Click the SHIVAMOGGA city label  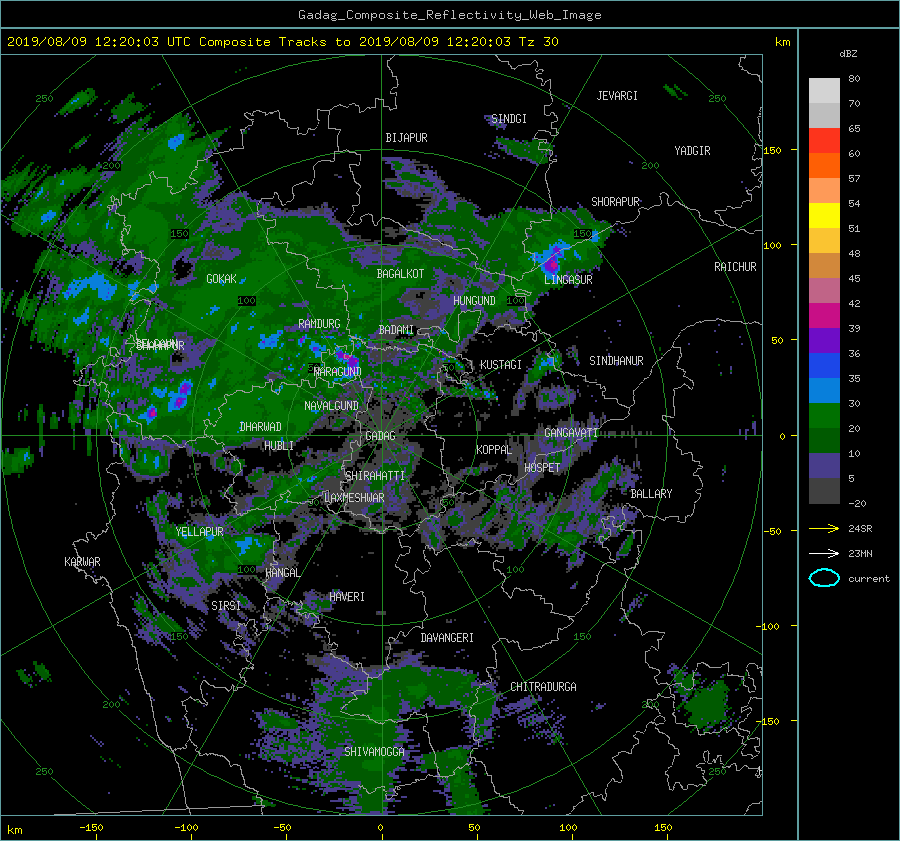(374, 752)
